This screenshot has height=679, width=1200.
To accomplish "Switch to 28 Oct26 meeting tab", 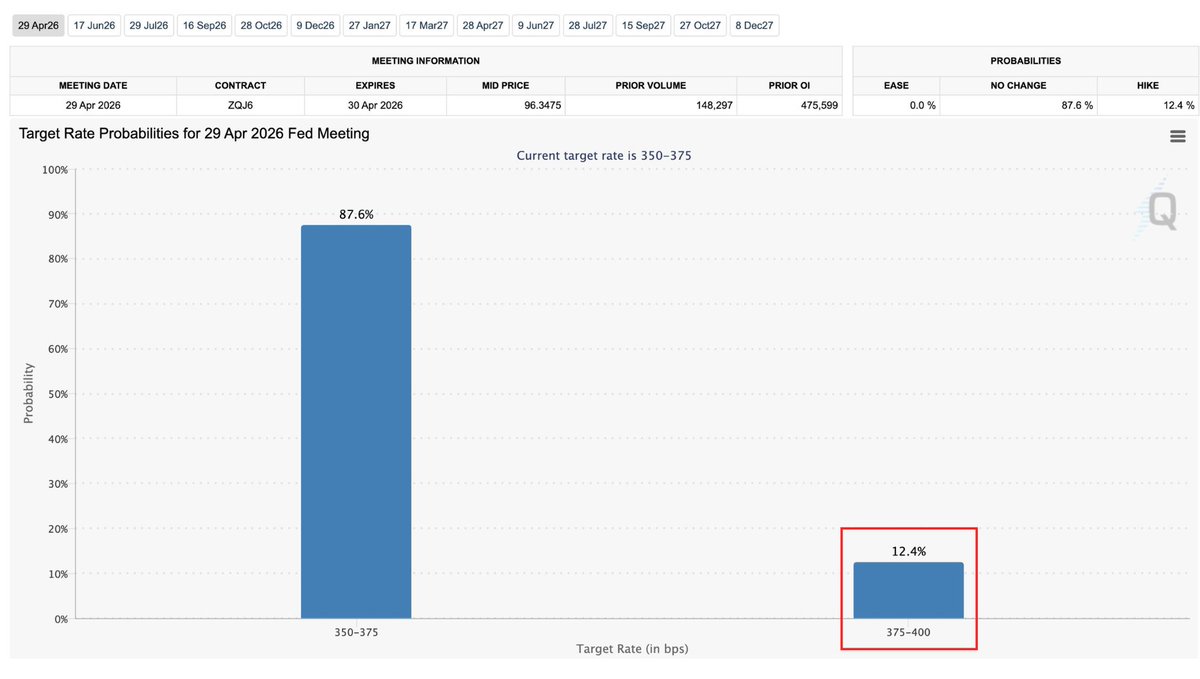I will click(x=260, y=26).
